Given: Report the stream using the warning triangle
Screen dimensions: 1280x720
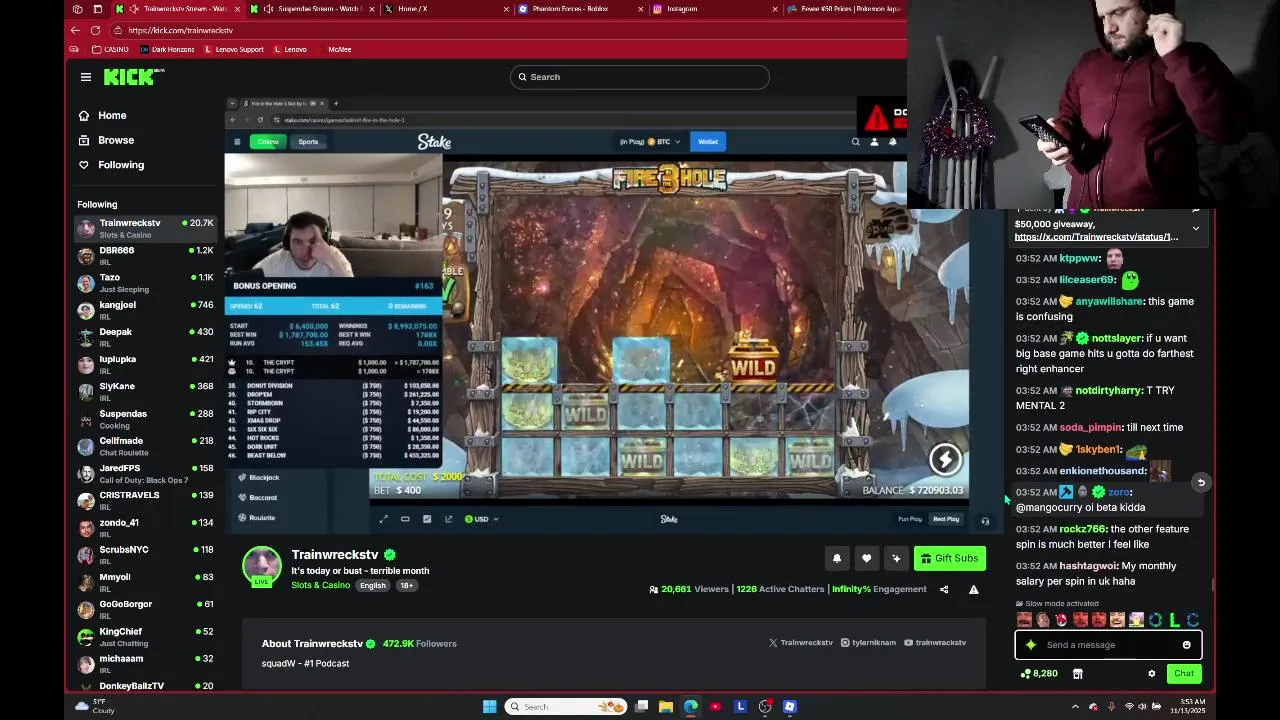Looking at the screenshot, I should point(973,589).
